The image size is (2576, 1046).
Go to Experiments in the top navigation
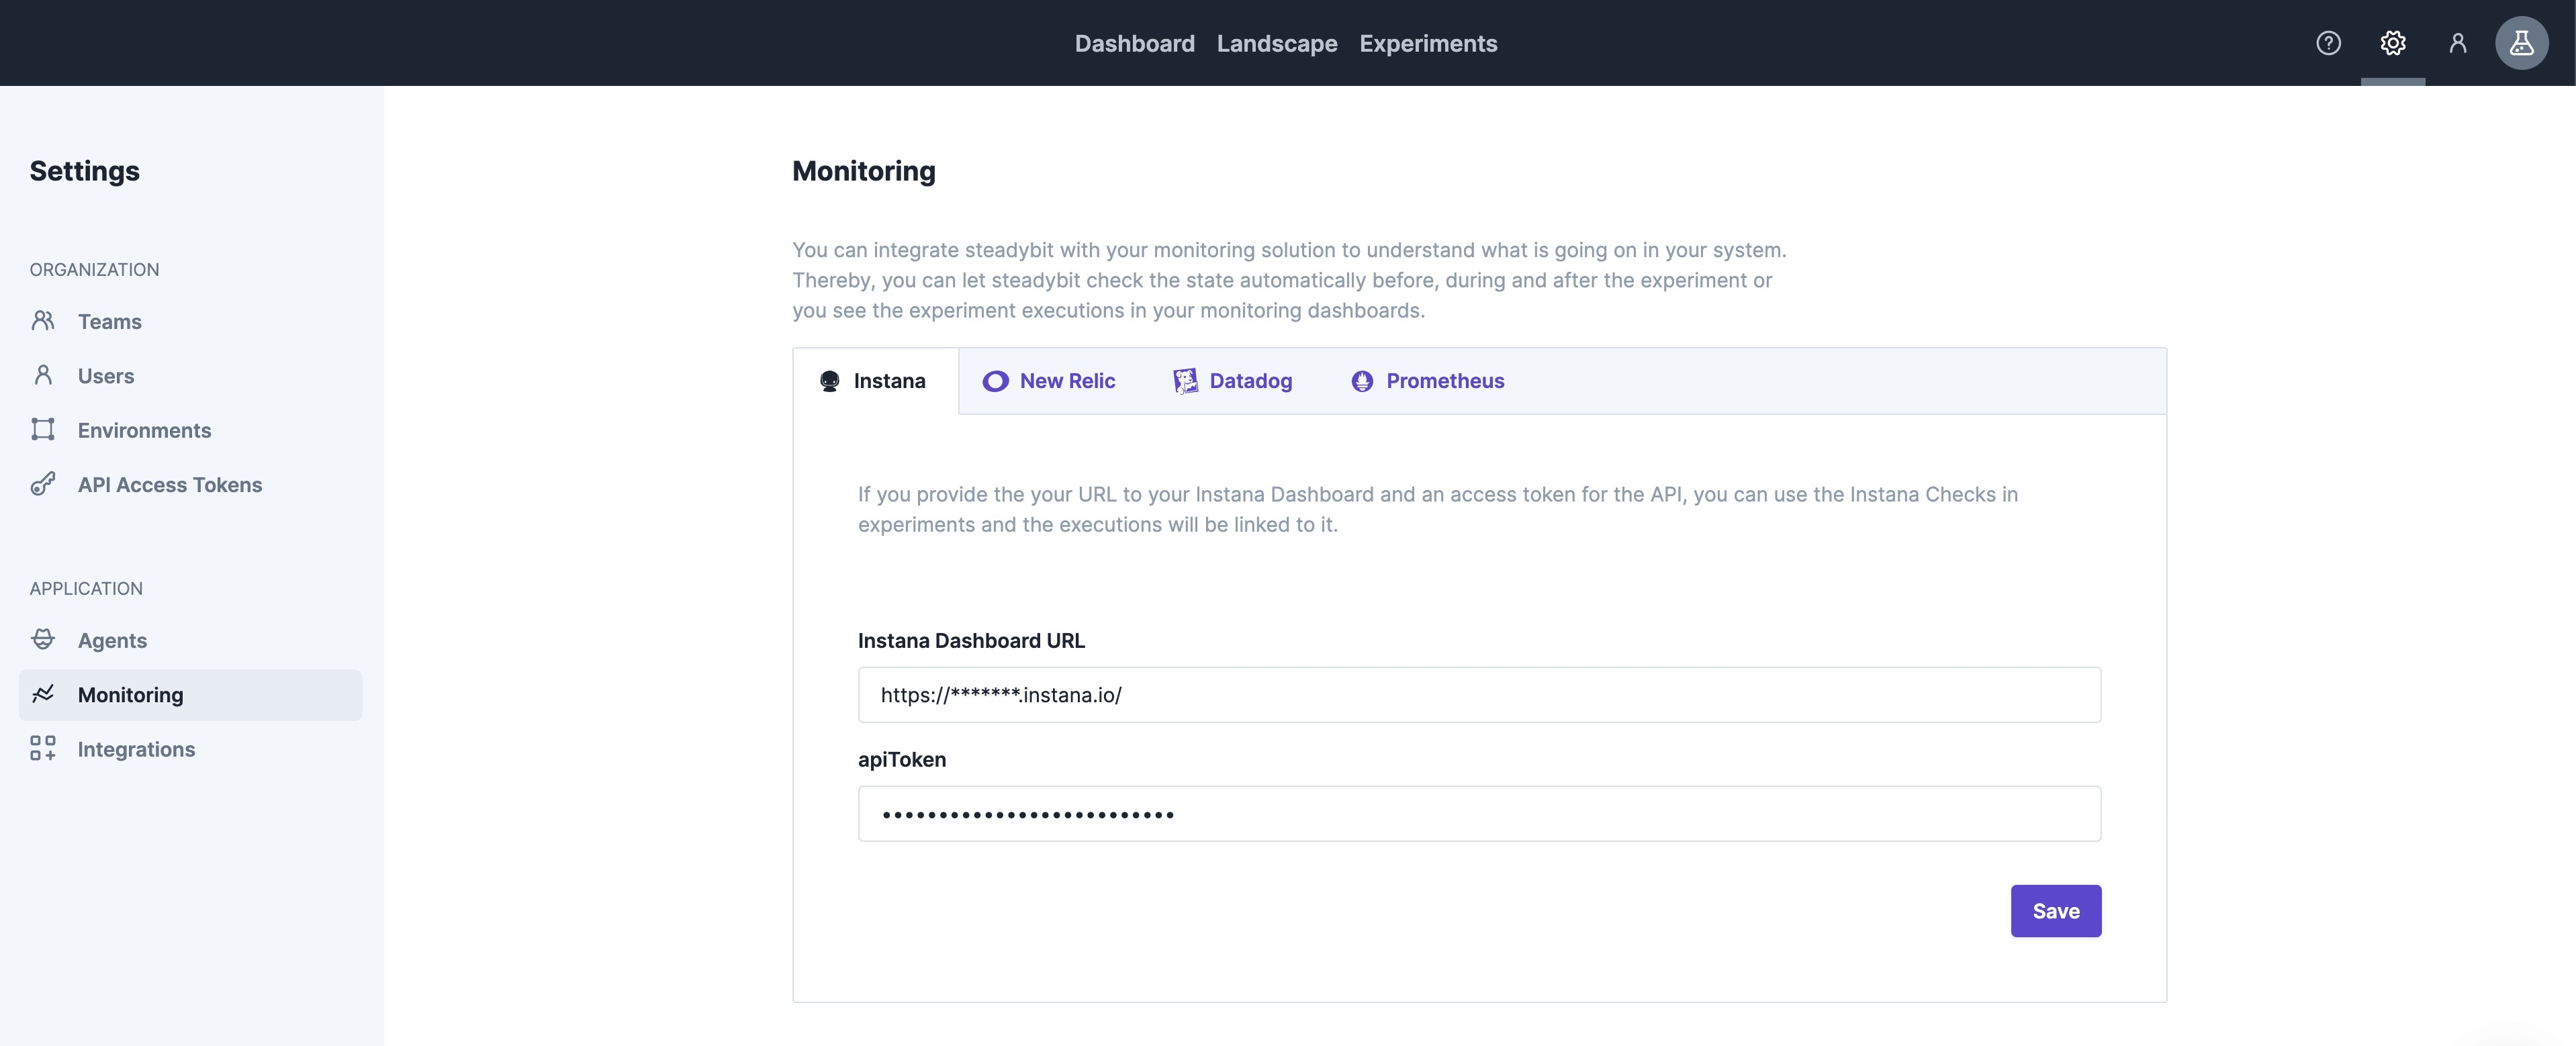(1427, 43)
